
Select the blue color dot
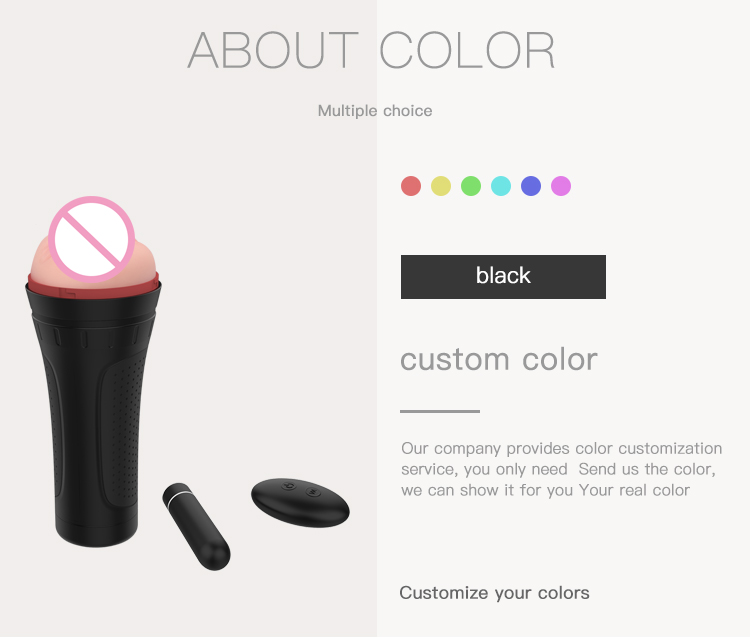coord(531,186)
